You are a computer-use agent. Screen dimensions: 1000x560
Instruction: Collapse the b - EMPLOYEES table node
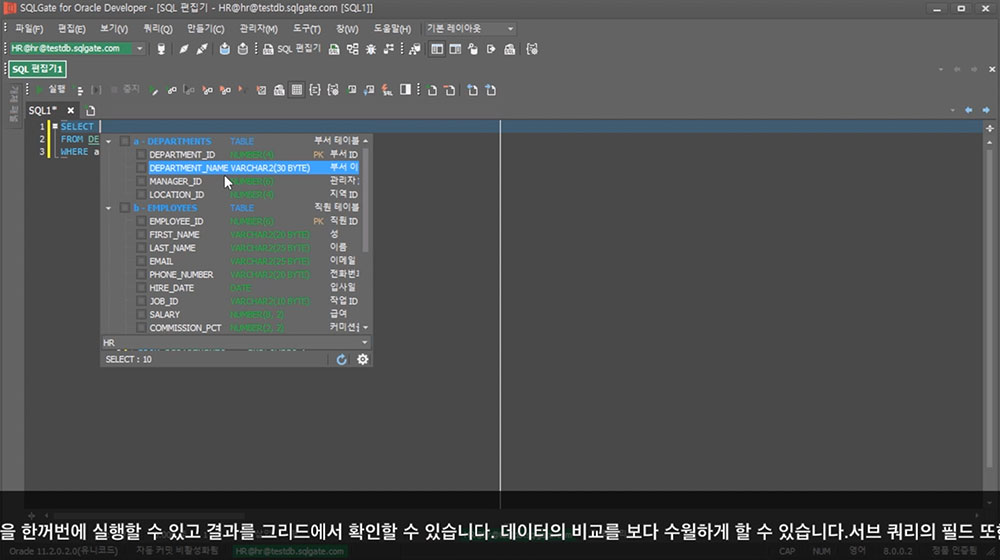108,208
